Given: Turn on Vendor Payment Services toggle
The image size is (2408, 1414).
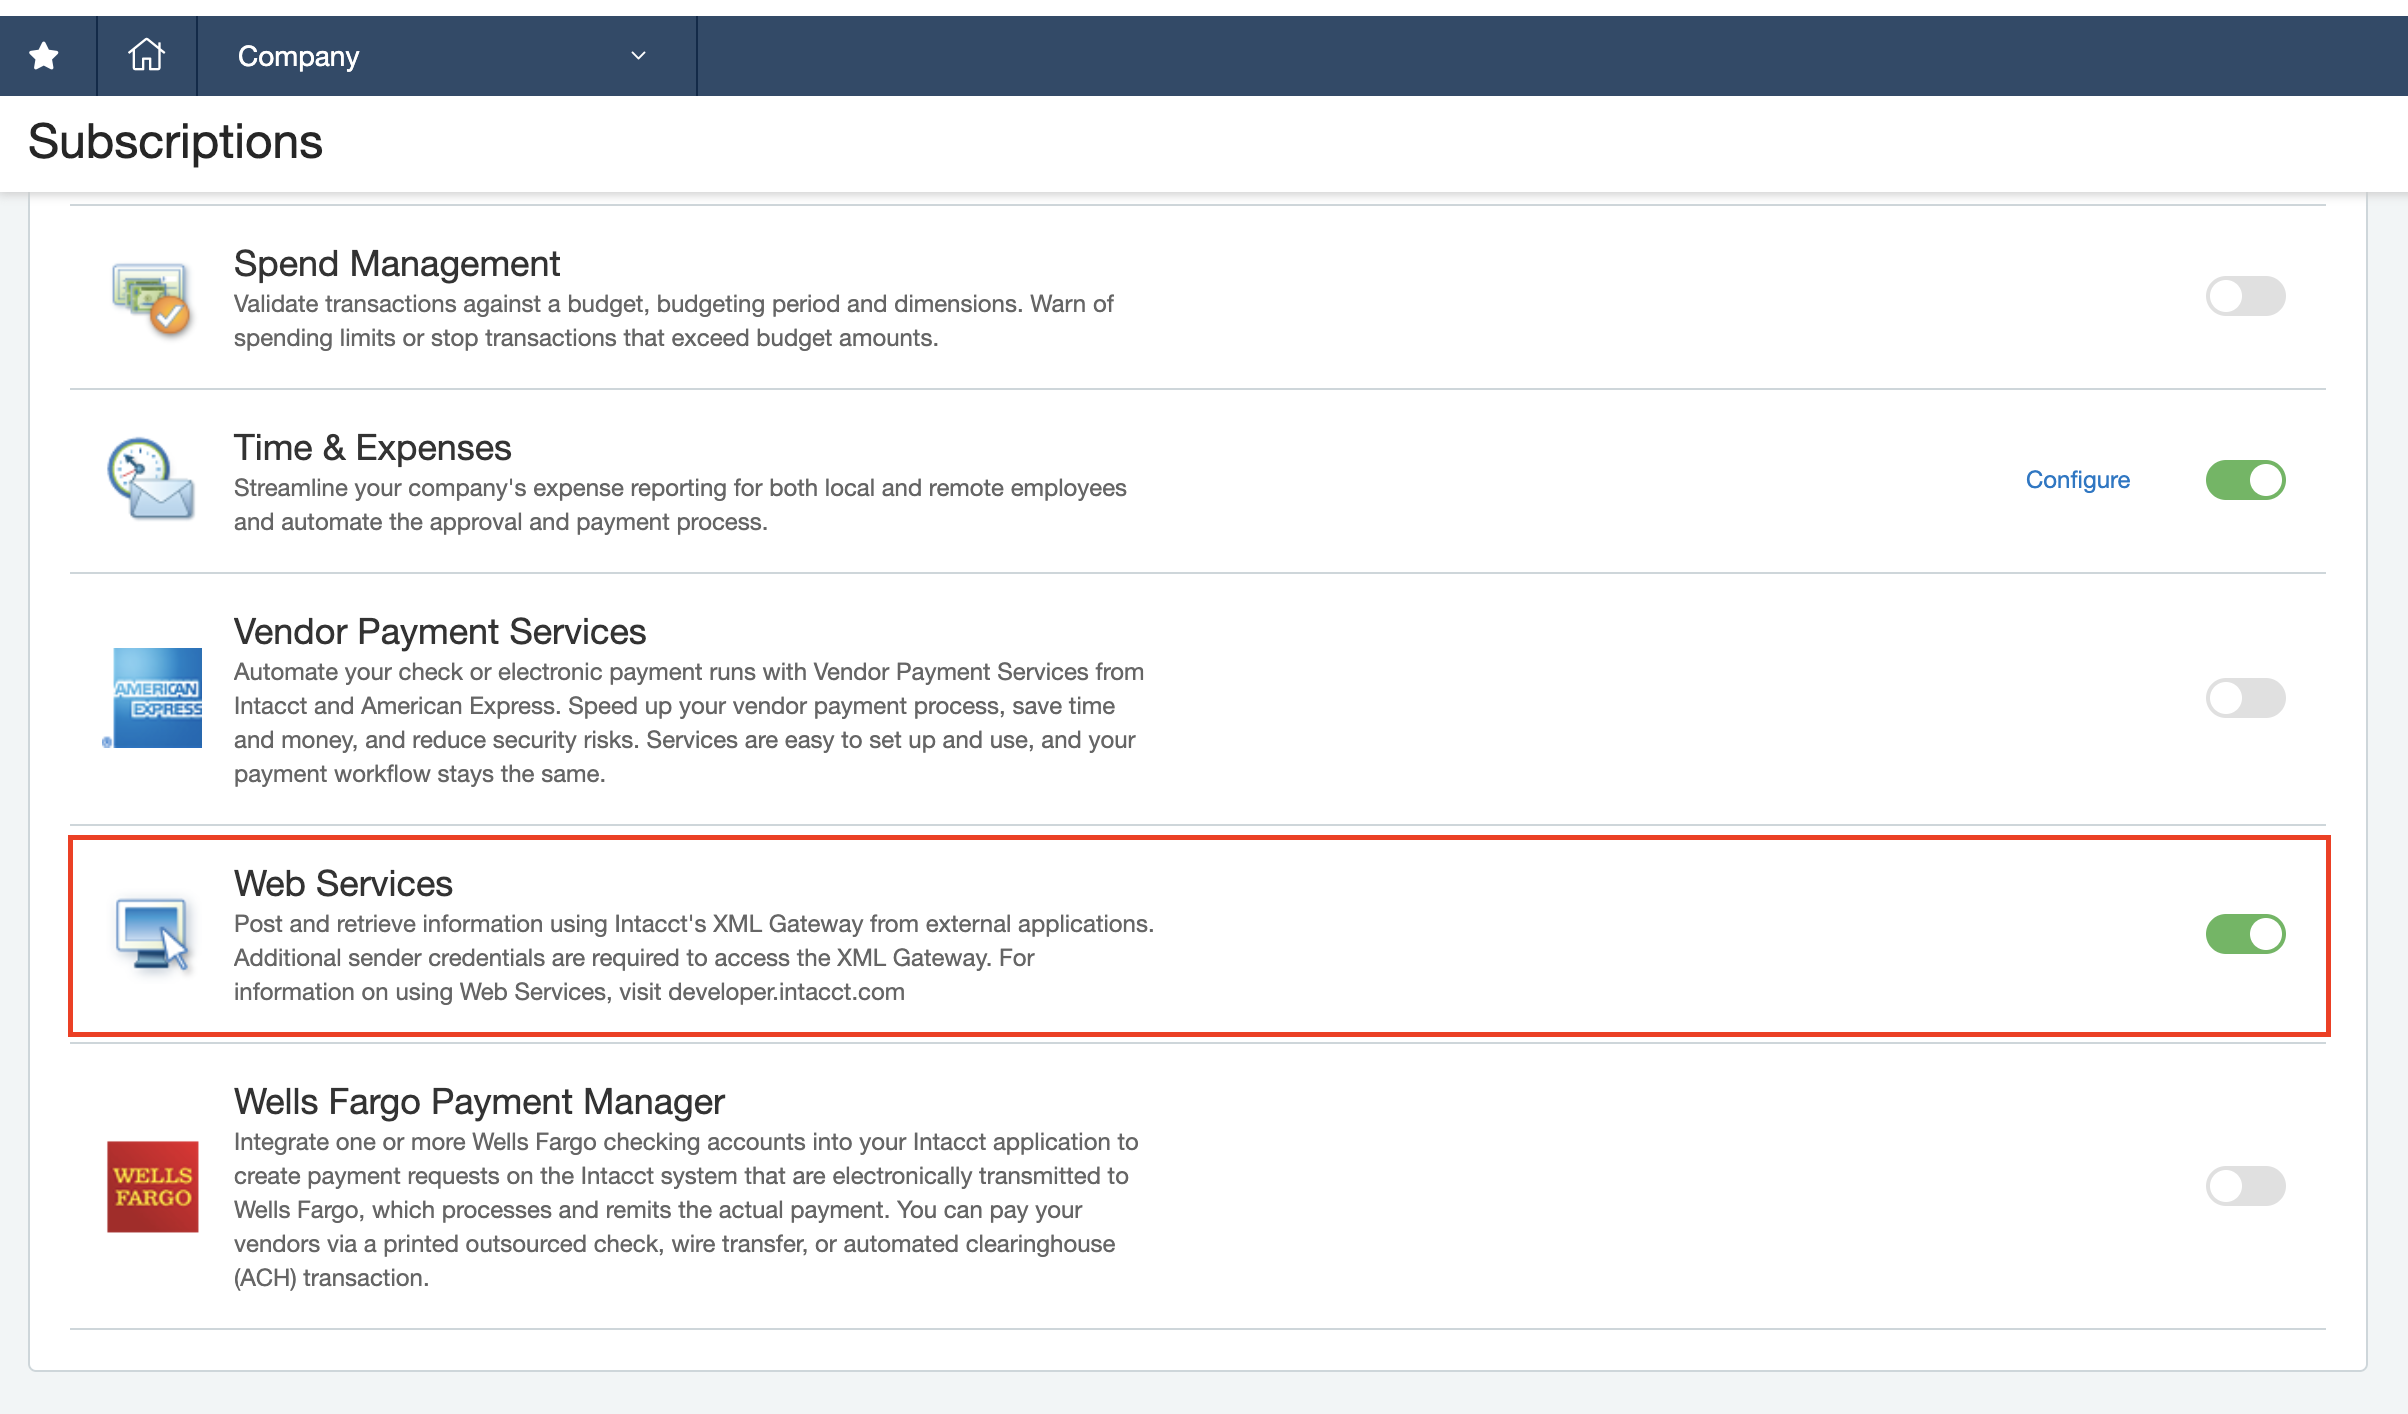Looking at the screenshot, I should (2245, 698).
